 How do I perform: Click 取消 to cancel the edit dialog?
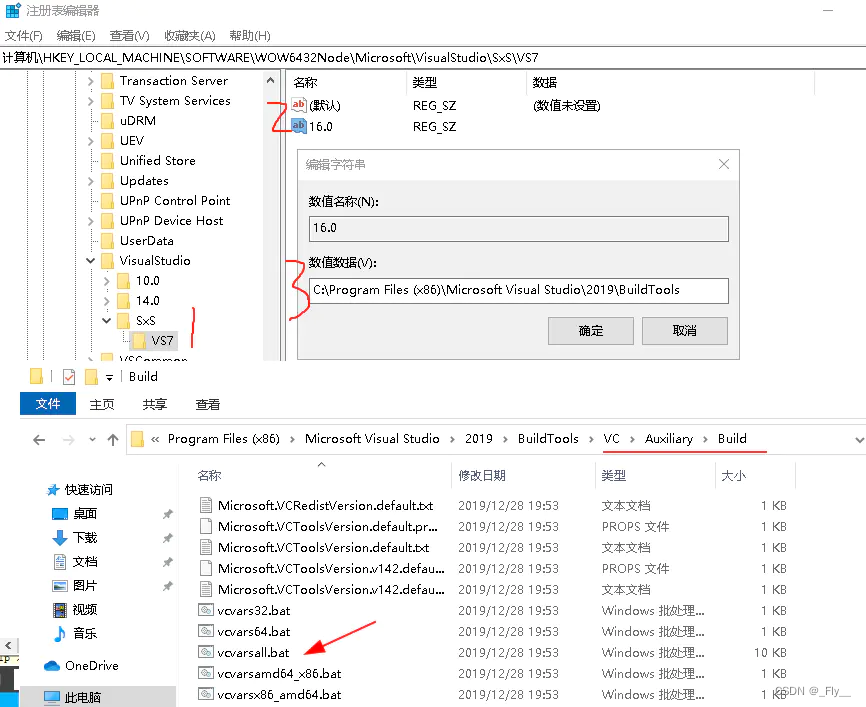(685, 330)
